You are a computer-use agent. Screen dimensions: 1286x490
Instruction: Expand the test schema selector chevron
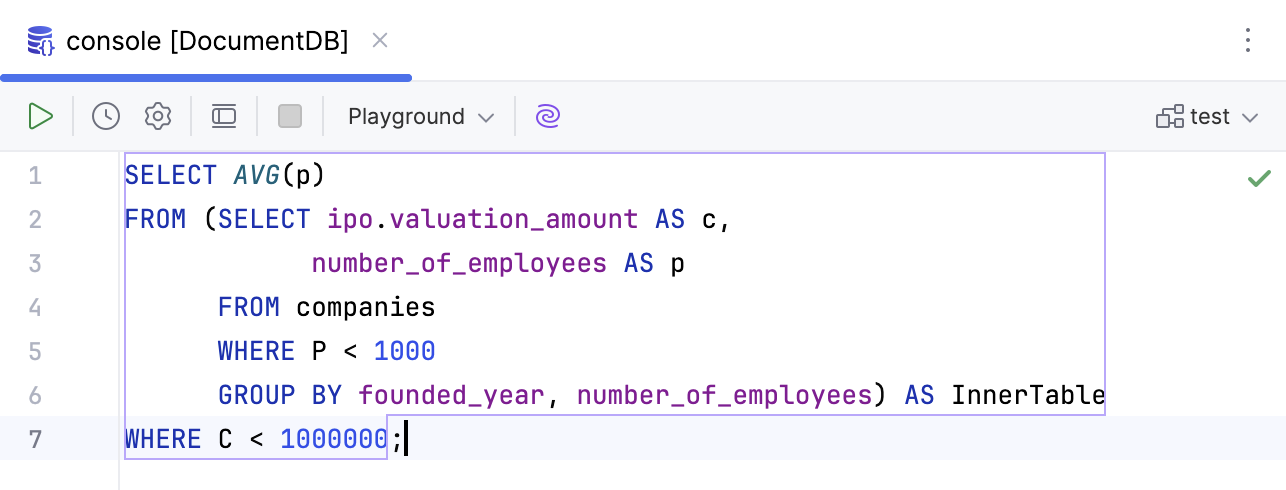pos(1249,118)
